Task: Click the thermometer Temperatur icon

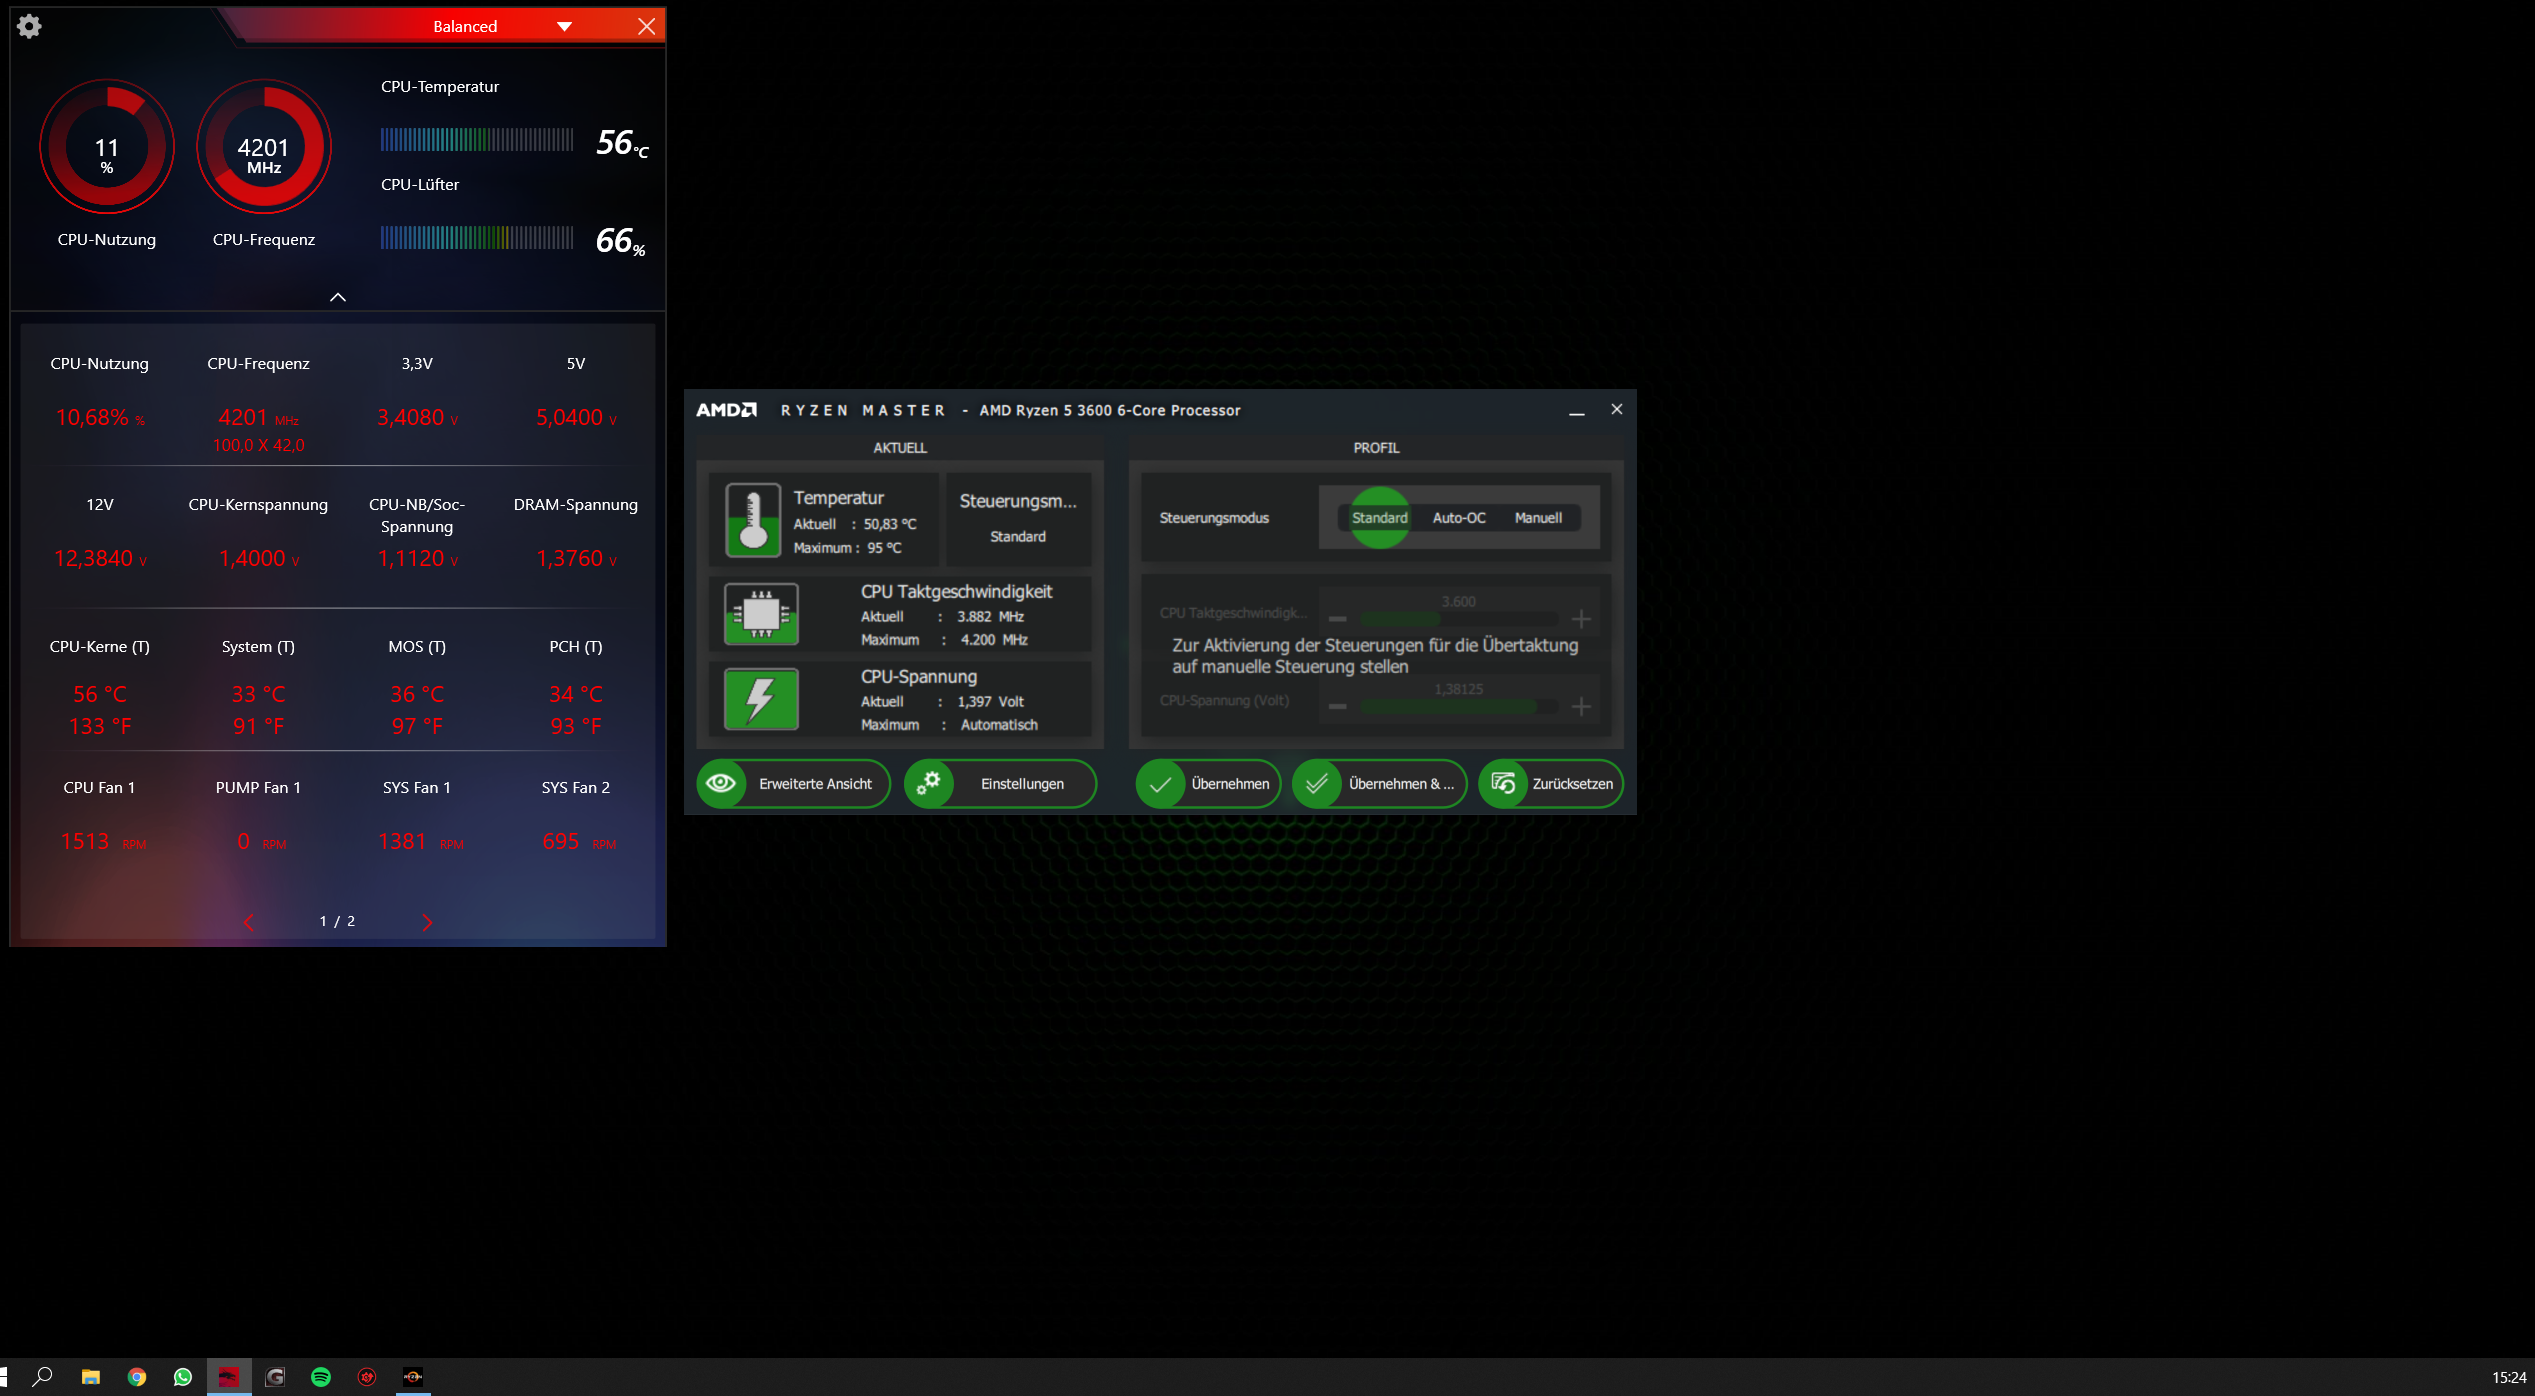Action: click(752, 520)
